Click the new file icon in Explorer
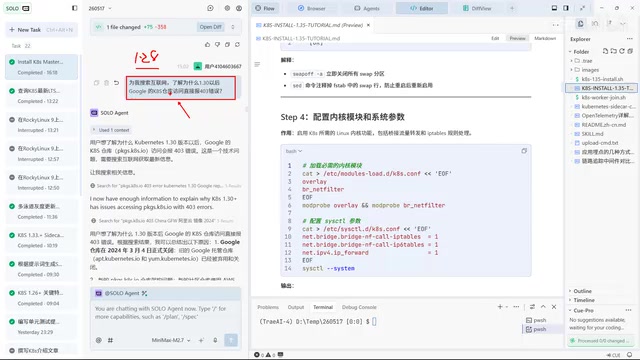Viewport: 640px width, 360px height. point(605,51)
